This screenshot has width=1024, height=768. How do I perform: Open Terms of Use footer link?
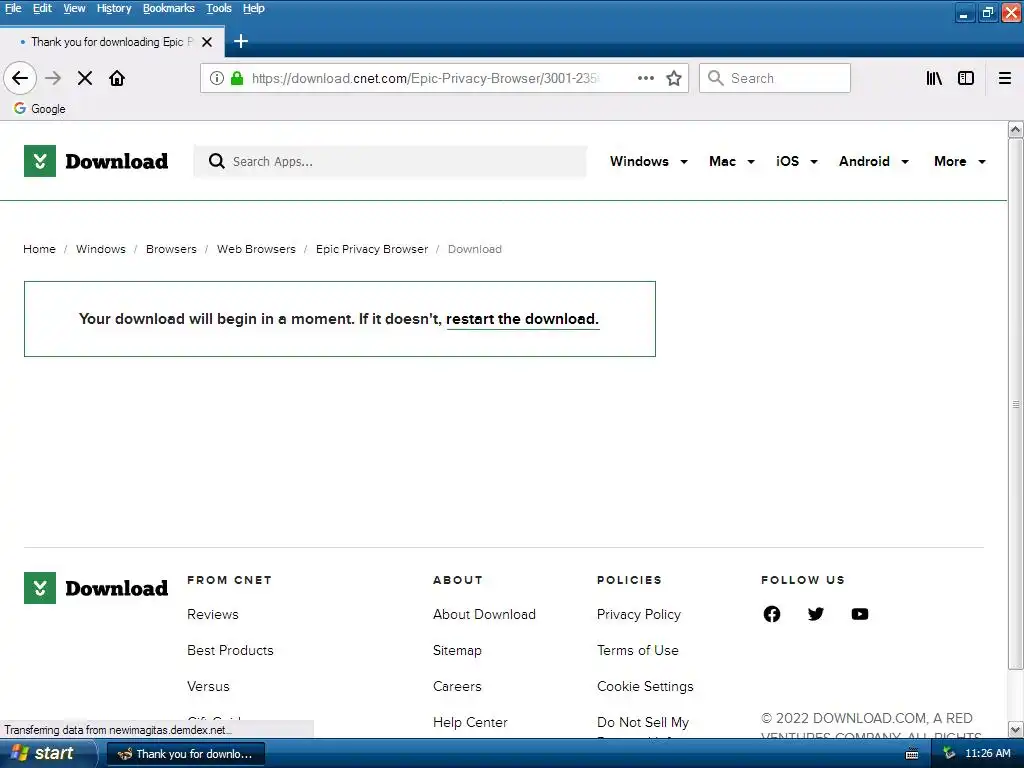(637, 650)
